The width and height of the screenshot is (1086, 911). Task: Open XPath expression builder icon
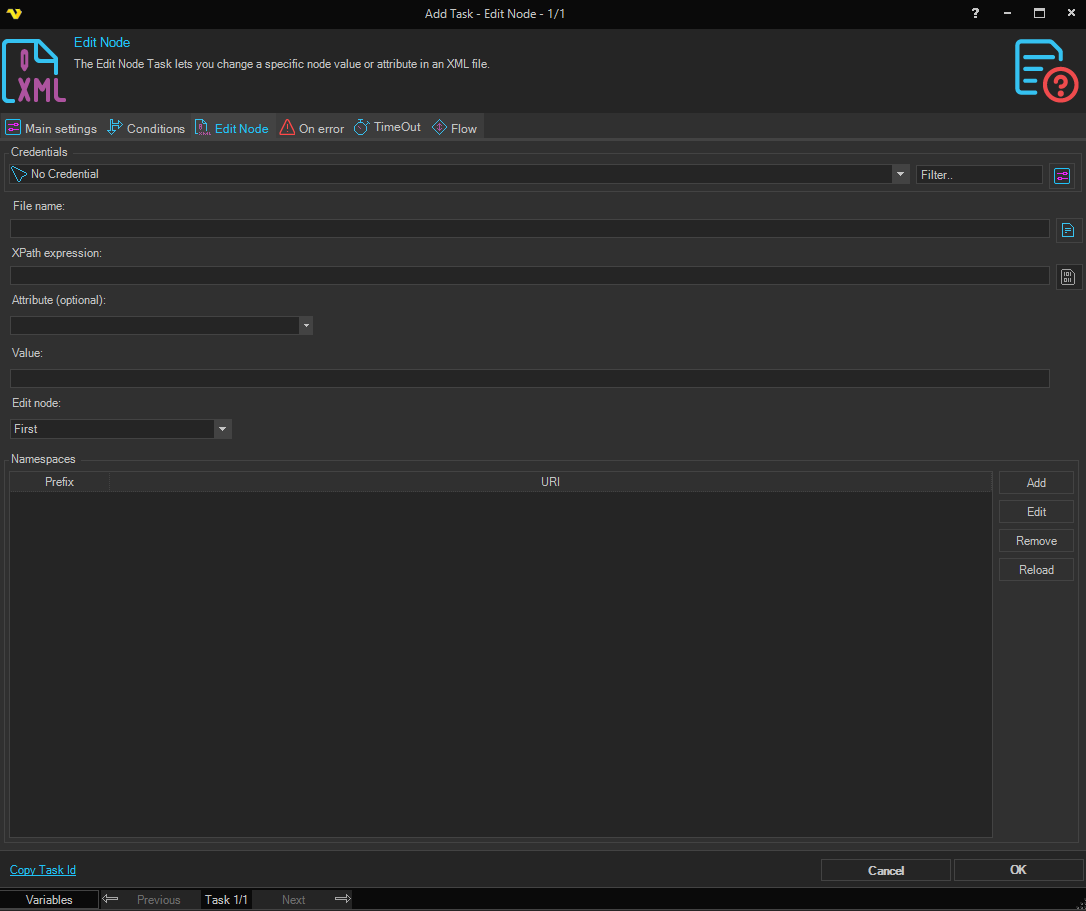(x=1068, y=277)
